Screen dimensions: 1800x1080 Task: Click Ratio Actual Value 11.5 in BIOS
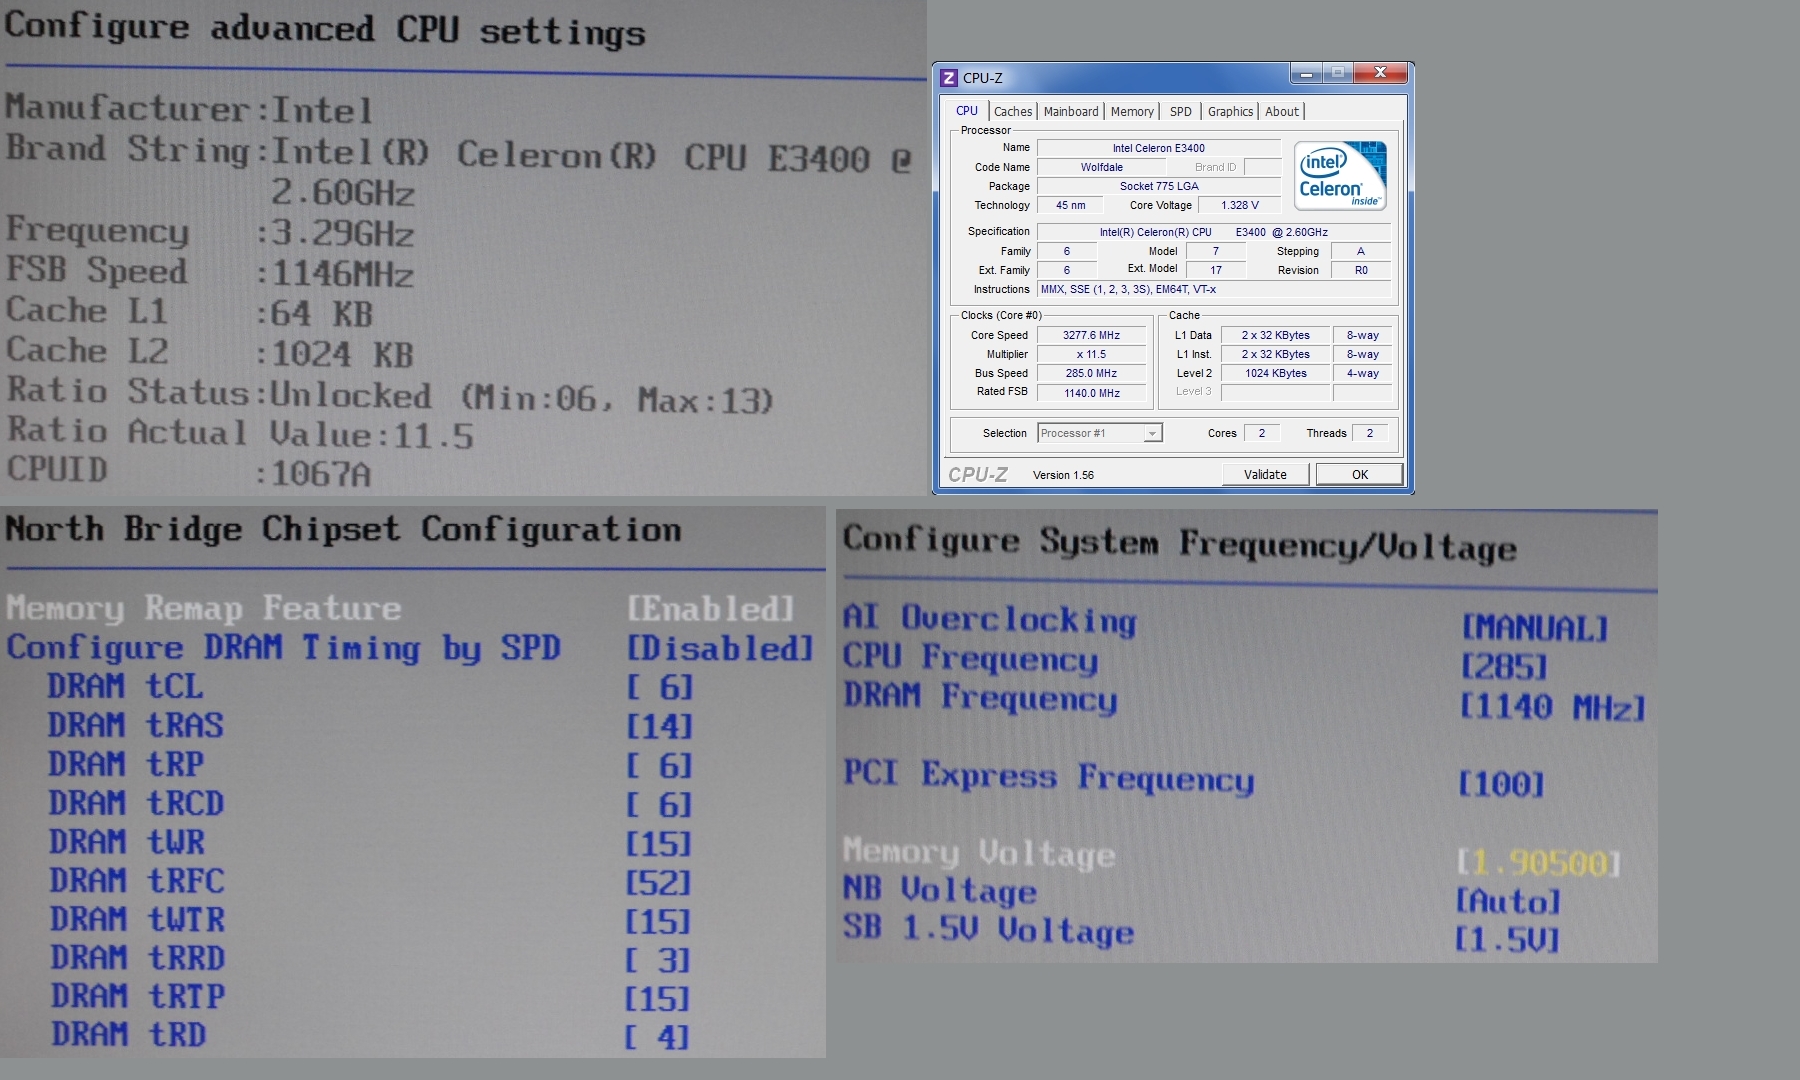[240, 433]
